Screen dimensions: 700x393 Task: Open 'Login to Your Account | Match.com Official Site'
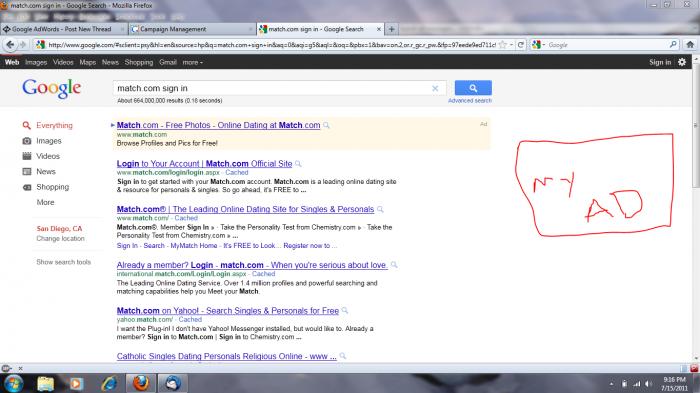click(204, 164)
